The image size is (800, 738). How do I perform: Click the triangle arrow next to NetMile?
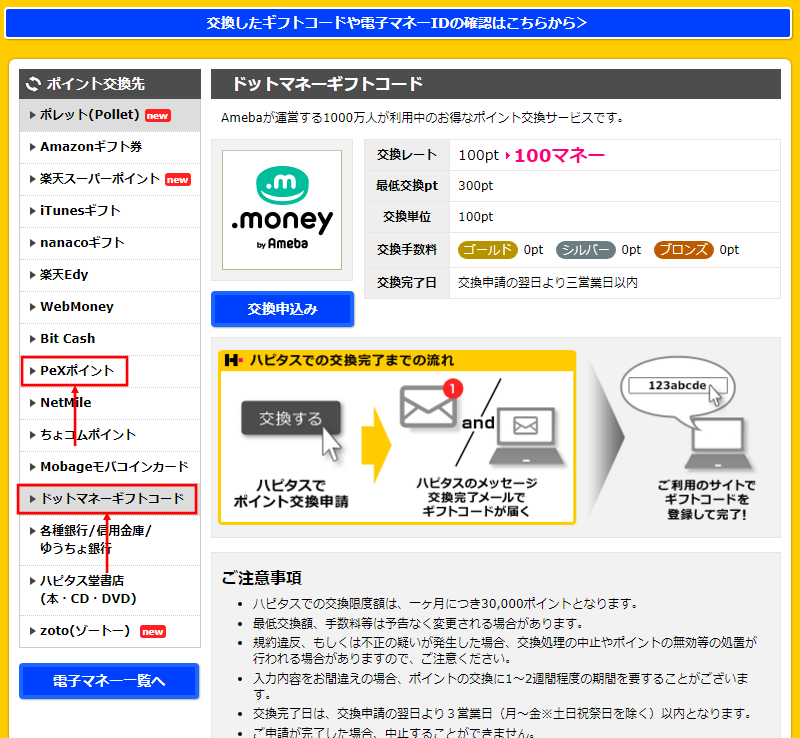tap(33, 403)
